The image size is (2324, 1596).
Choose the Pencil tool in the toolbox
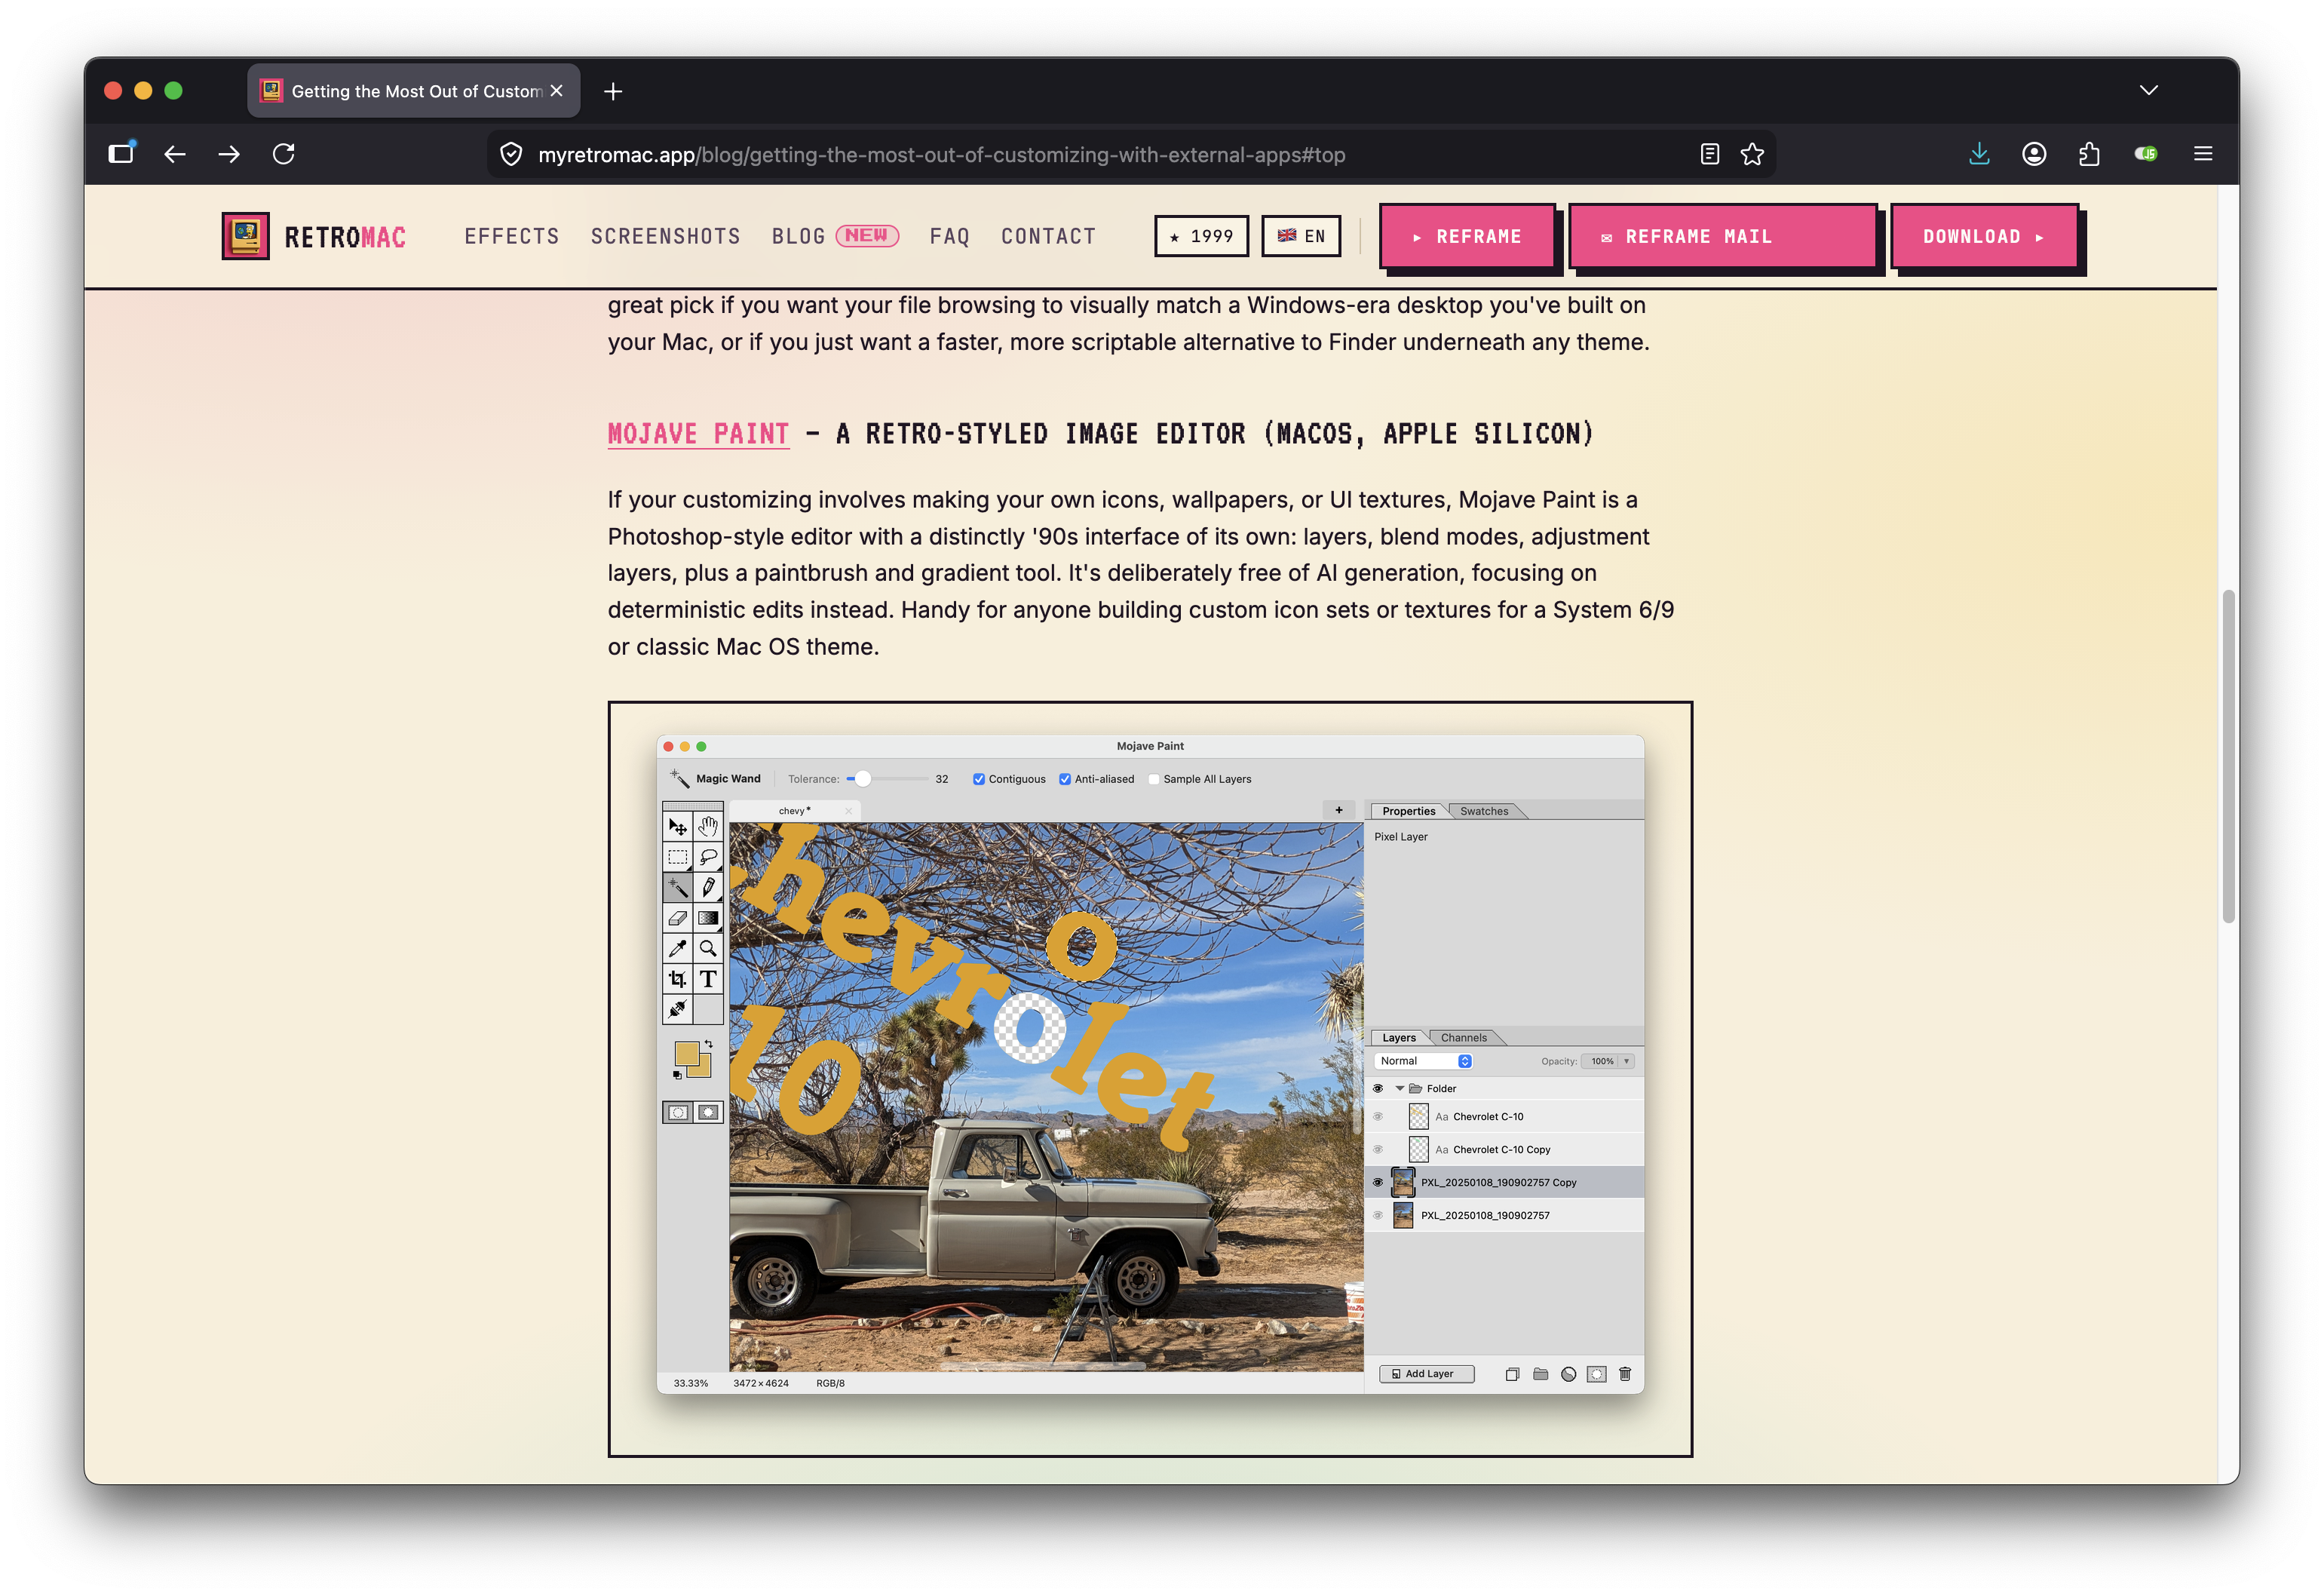point(708,887)
